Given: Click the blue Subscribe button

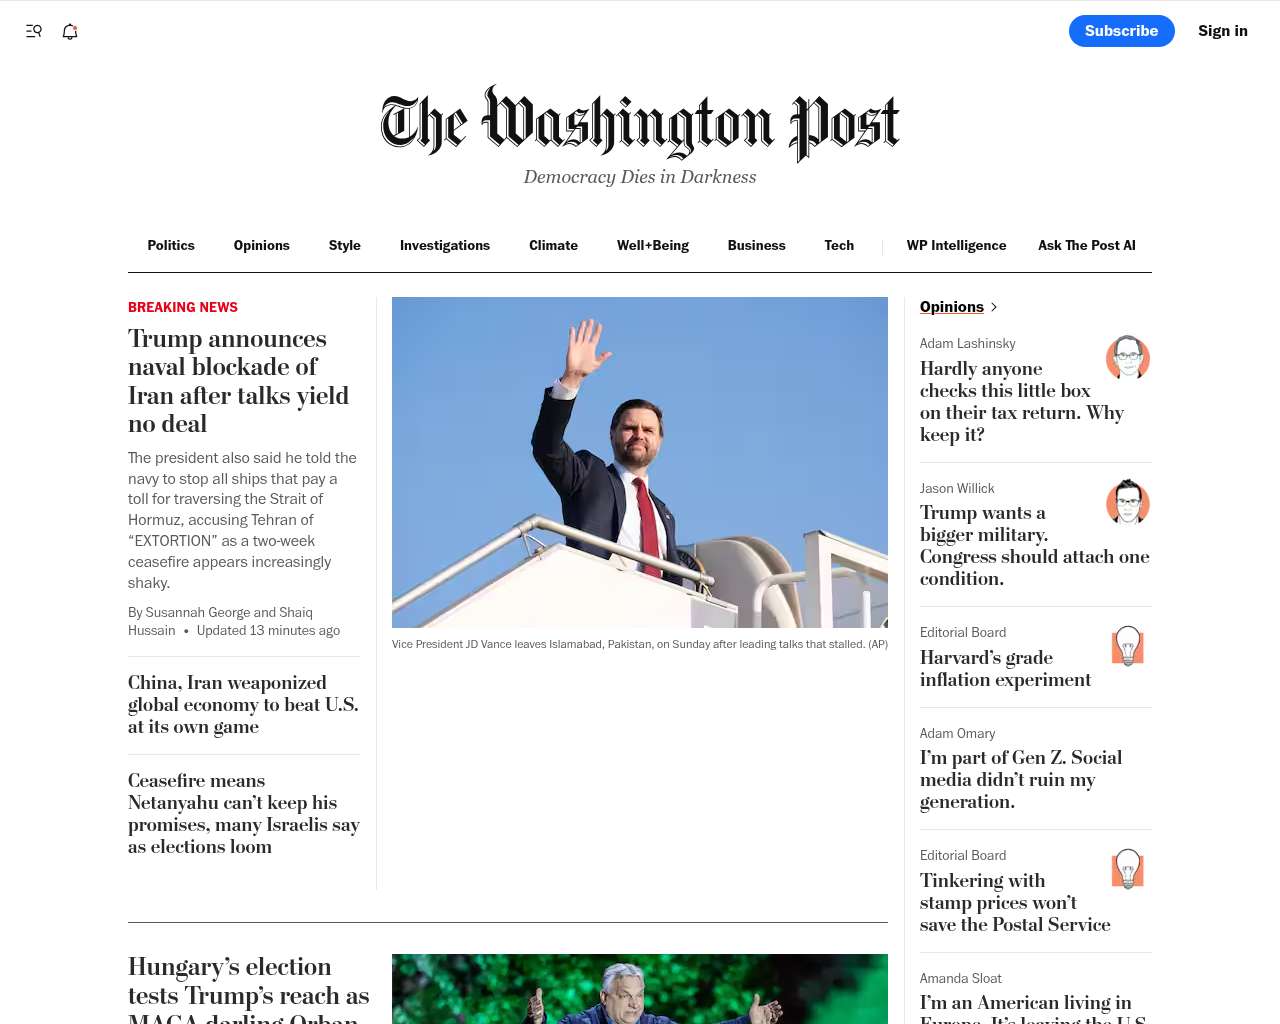Looking at the screenshot, I should tap(1122, 31).
